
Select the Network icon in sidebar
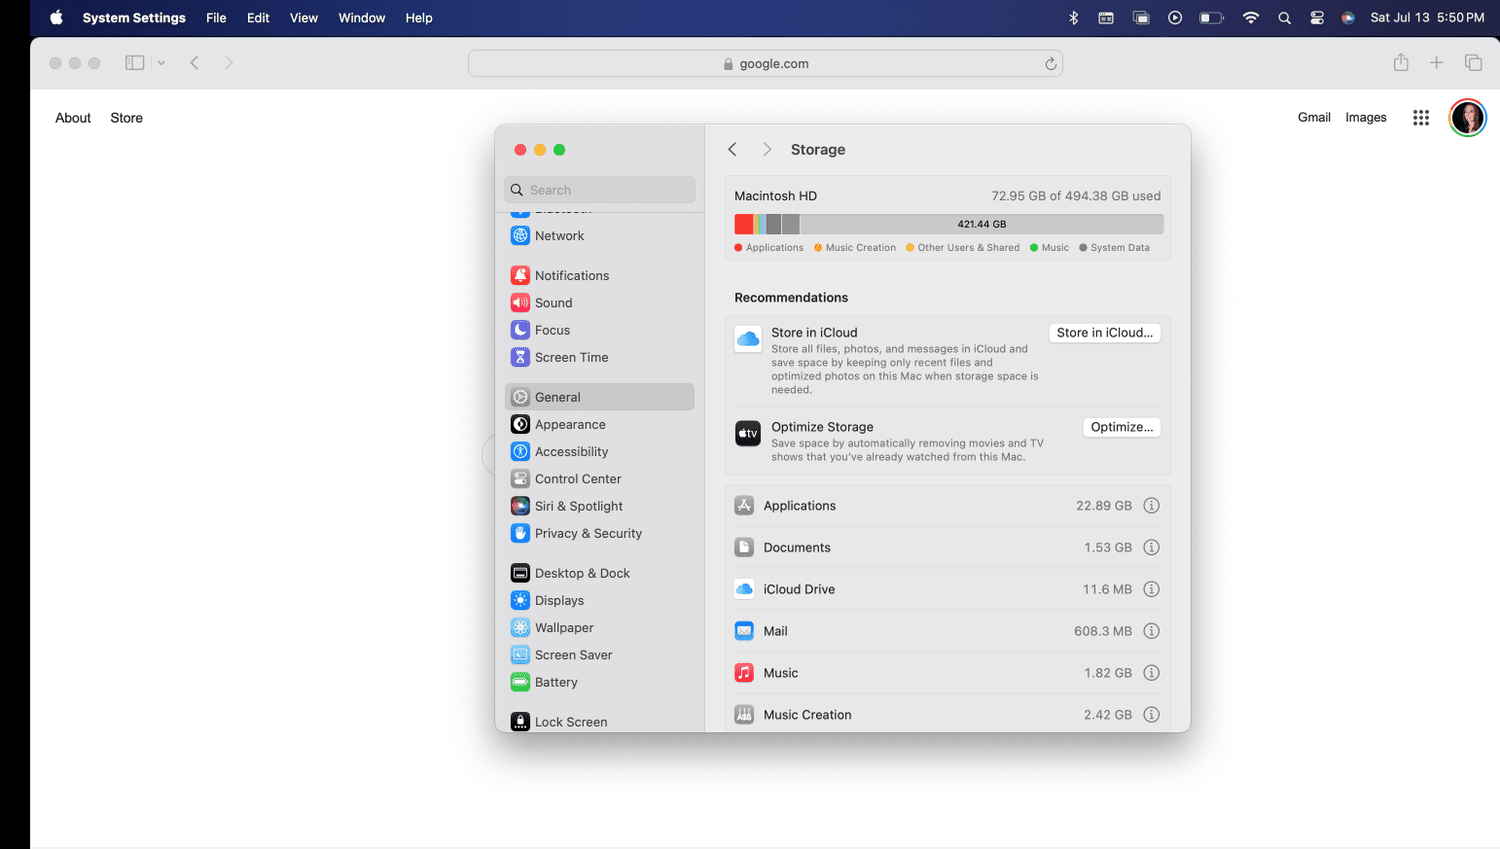point(520,236)
